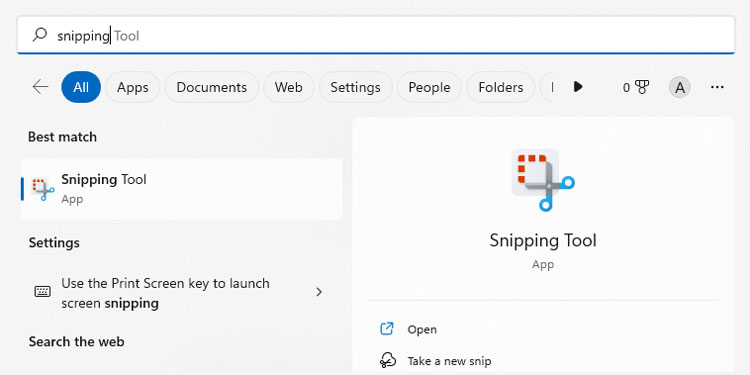Switch to the Documents filter

click(x=211, y=87)
